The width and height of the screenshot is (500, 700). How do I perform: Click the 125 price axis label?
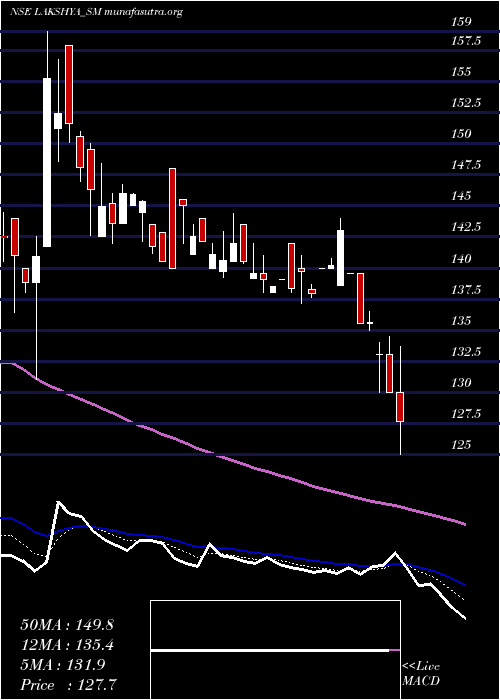(461, 445)
